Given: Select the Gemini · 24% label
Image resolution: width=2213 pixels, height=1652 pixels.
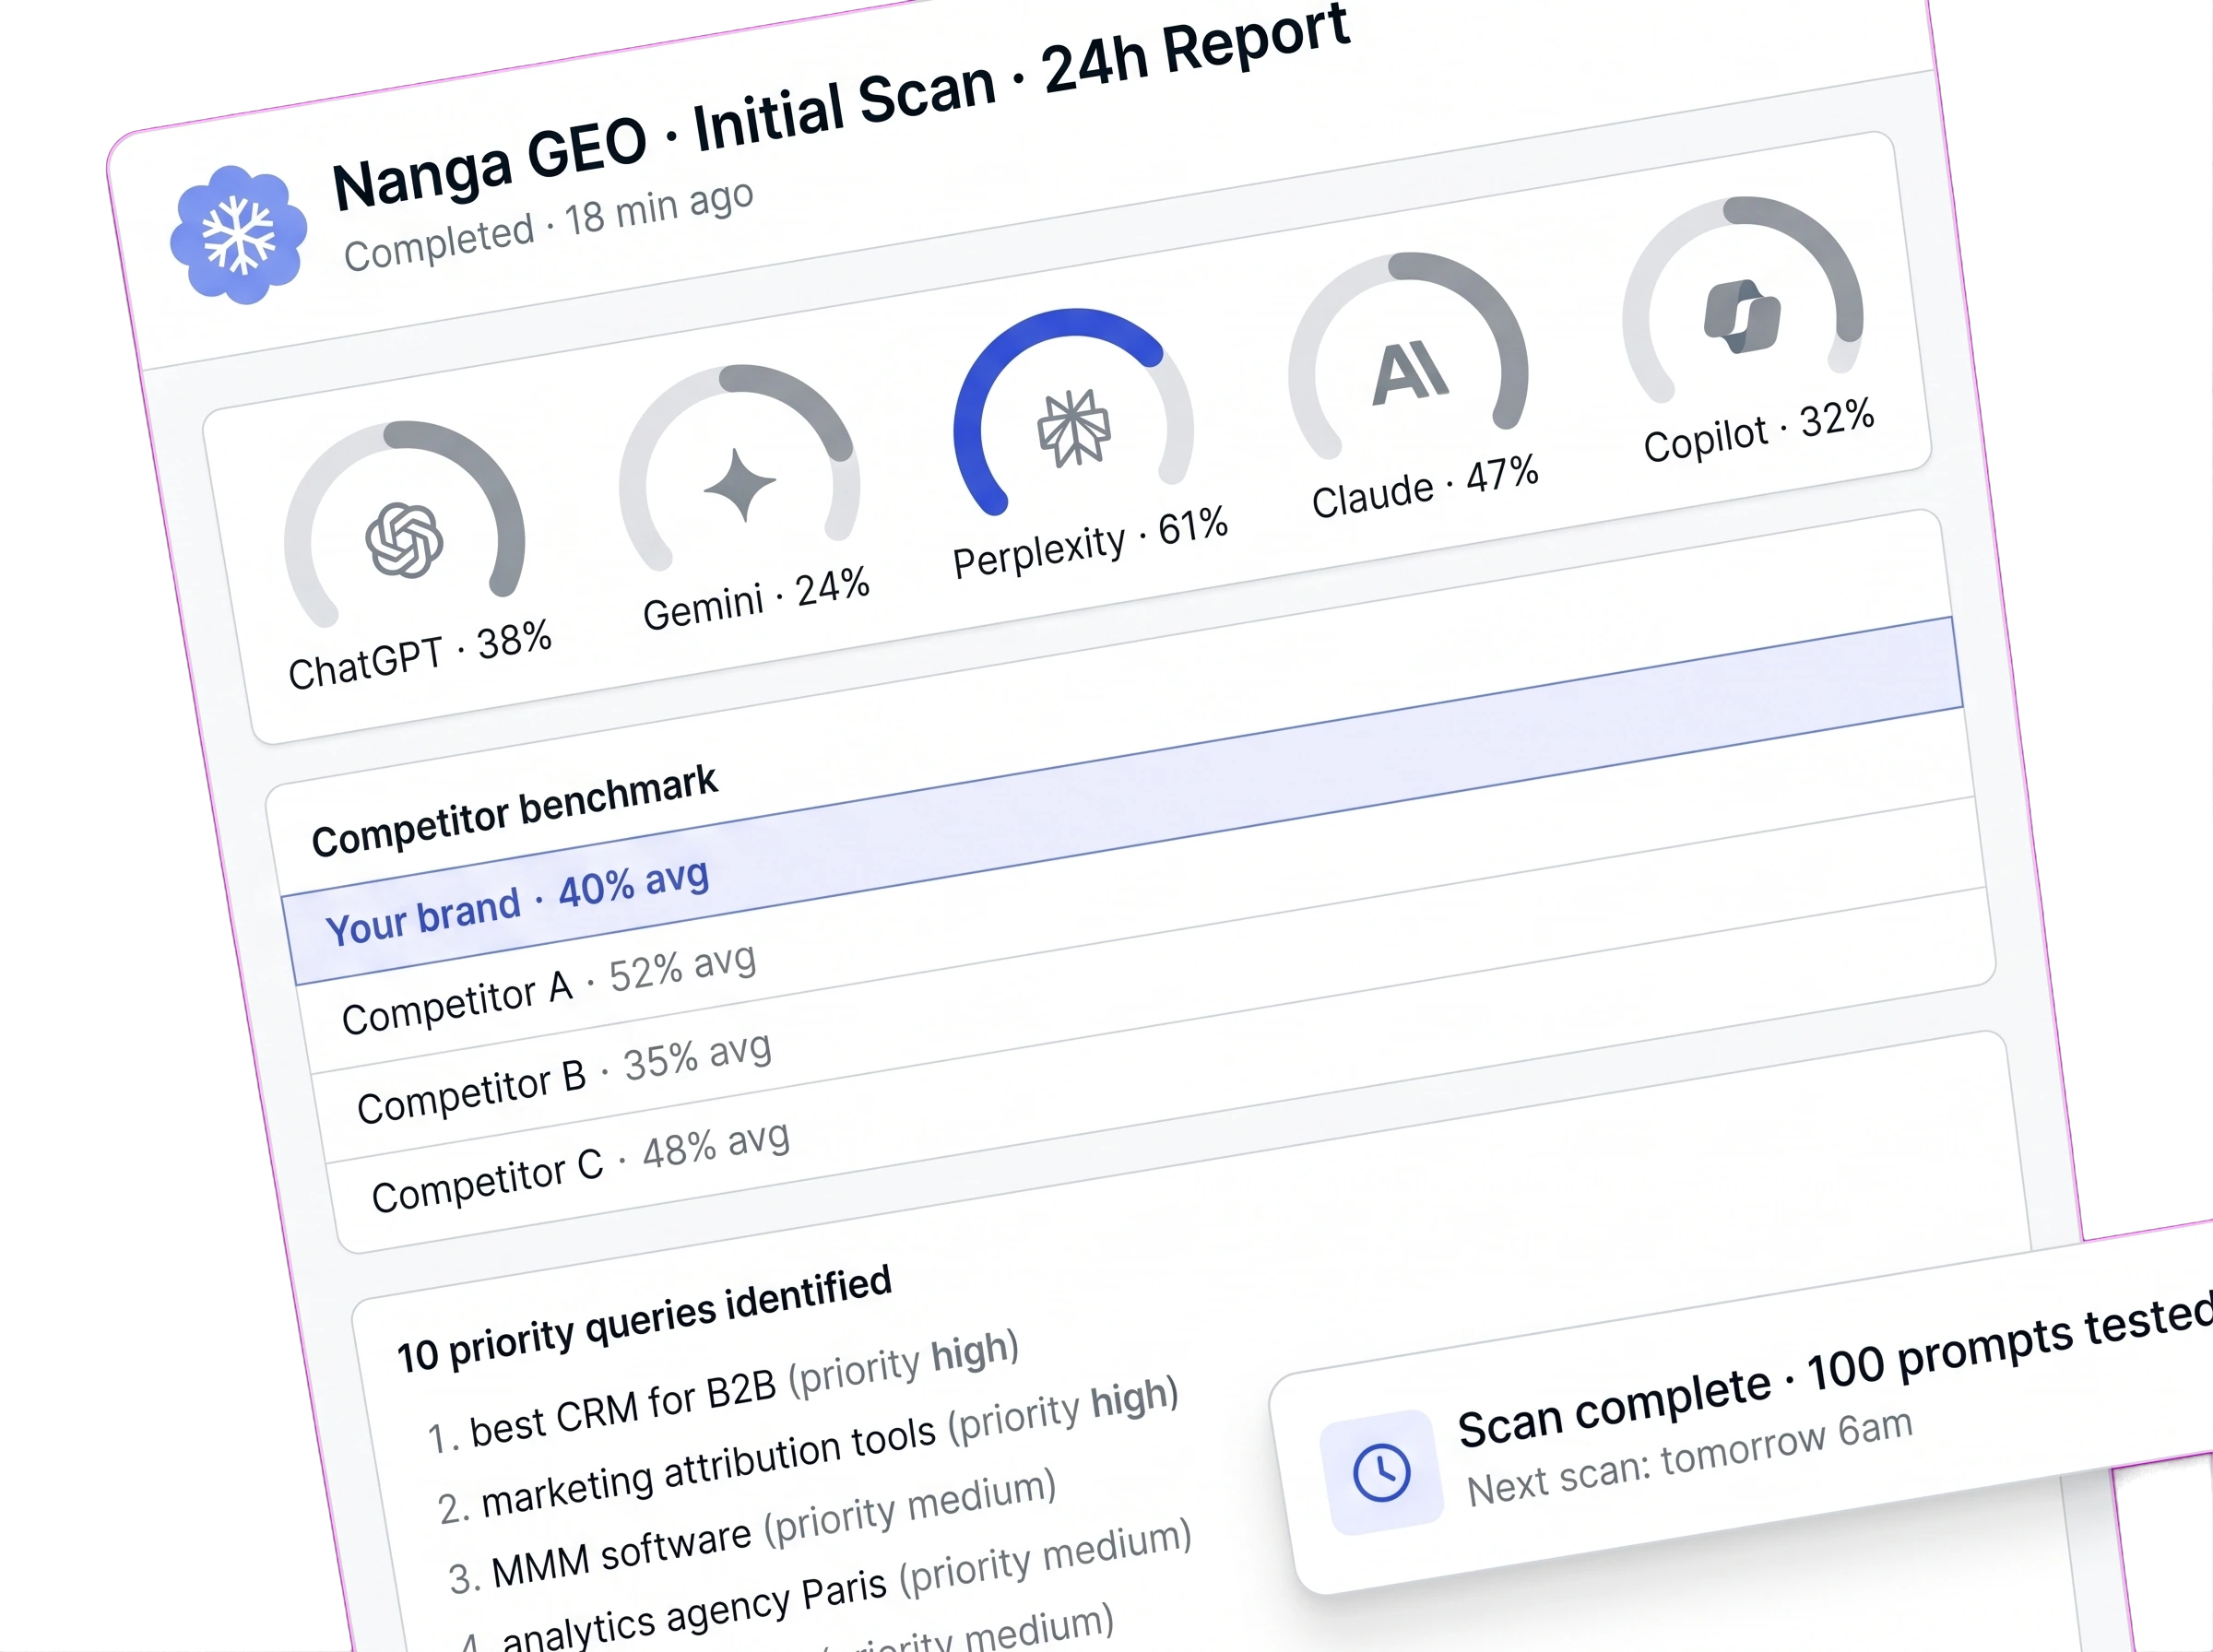Looking at the screenshot, I should coord(756,599).
